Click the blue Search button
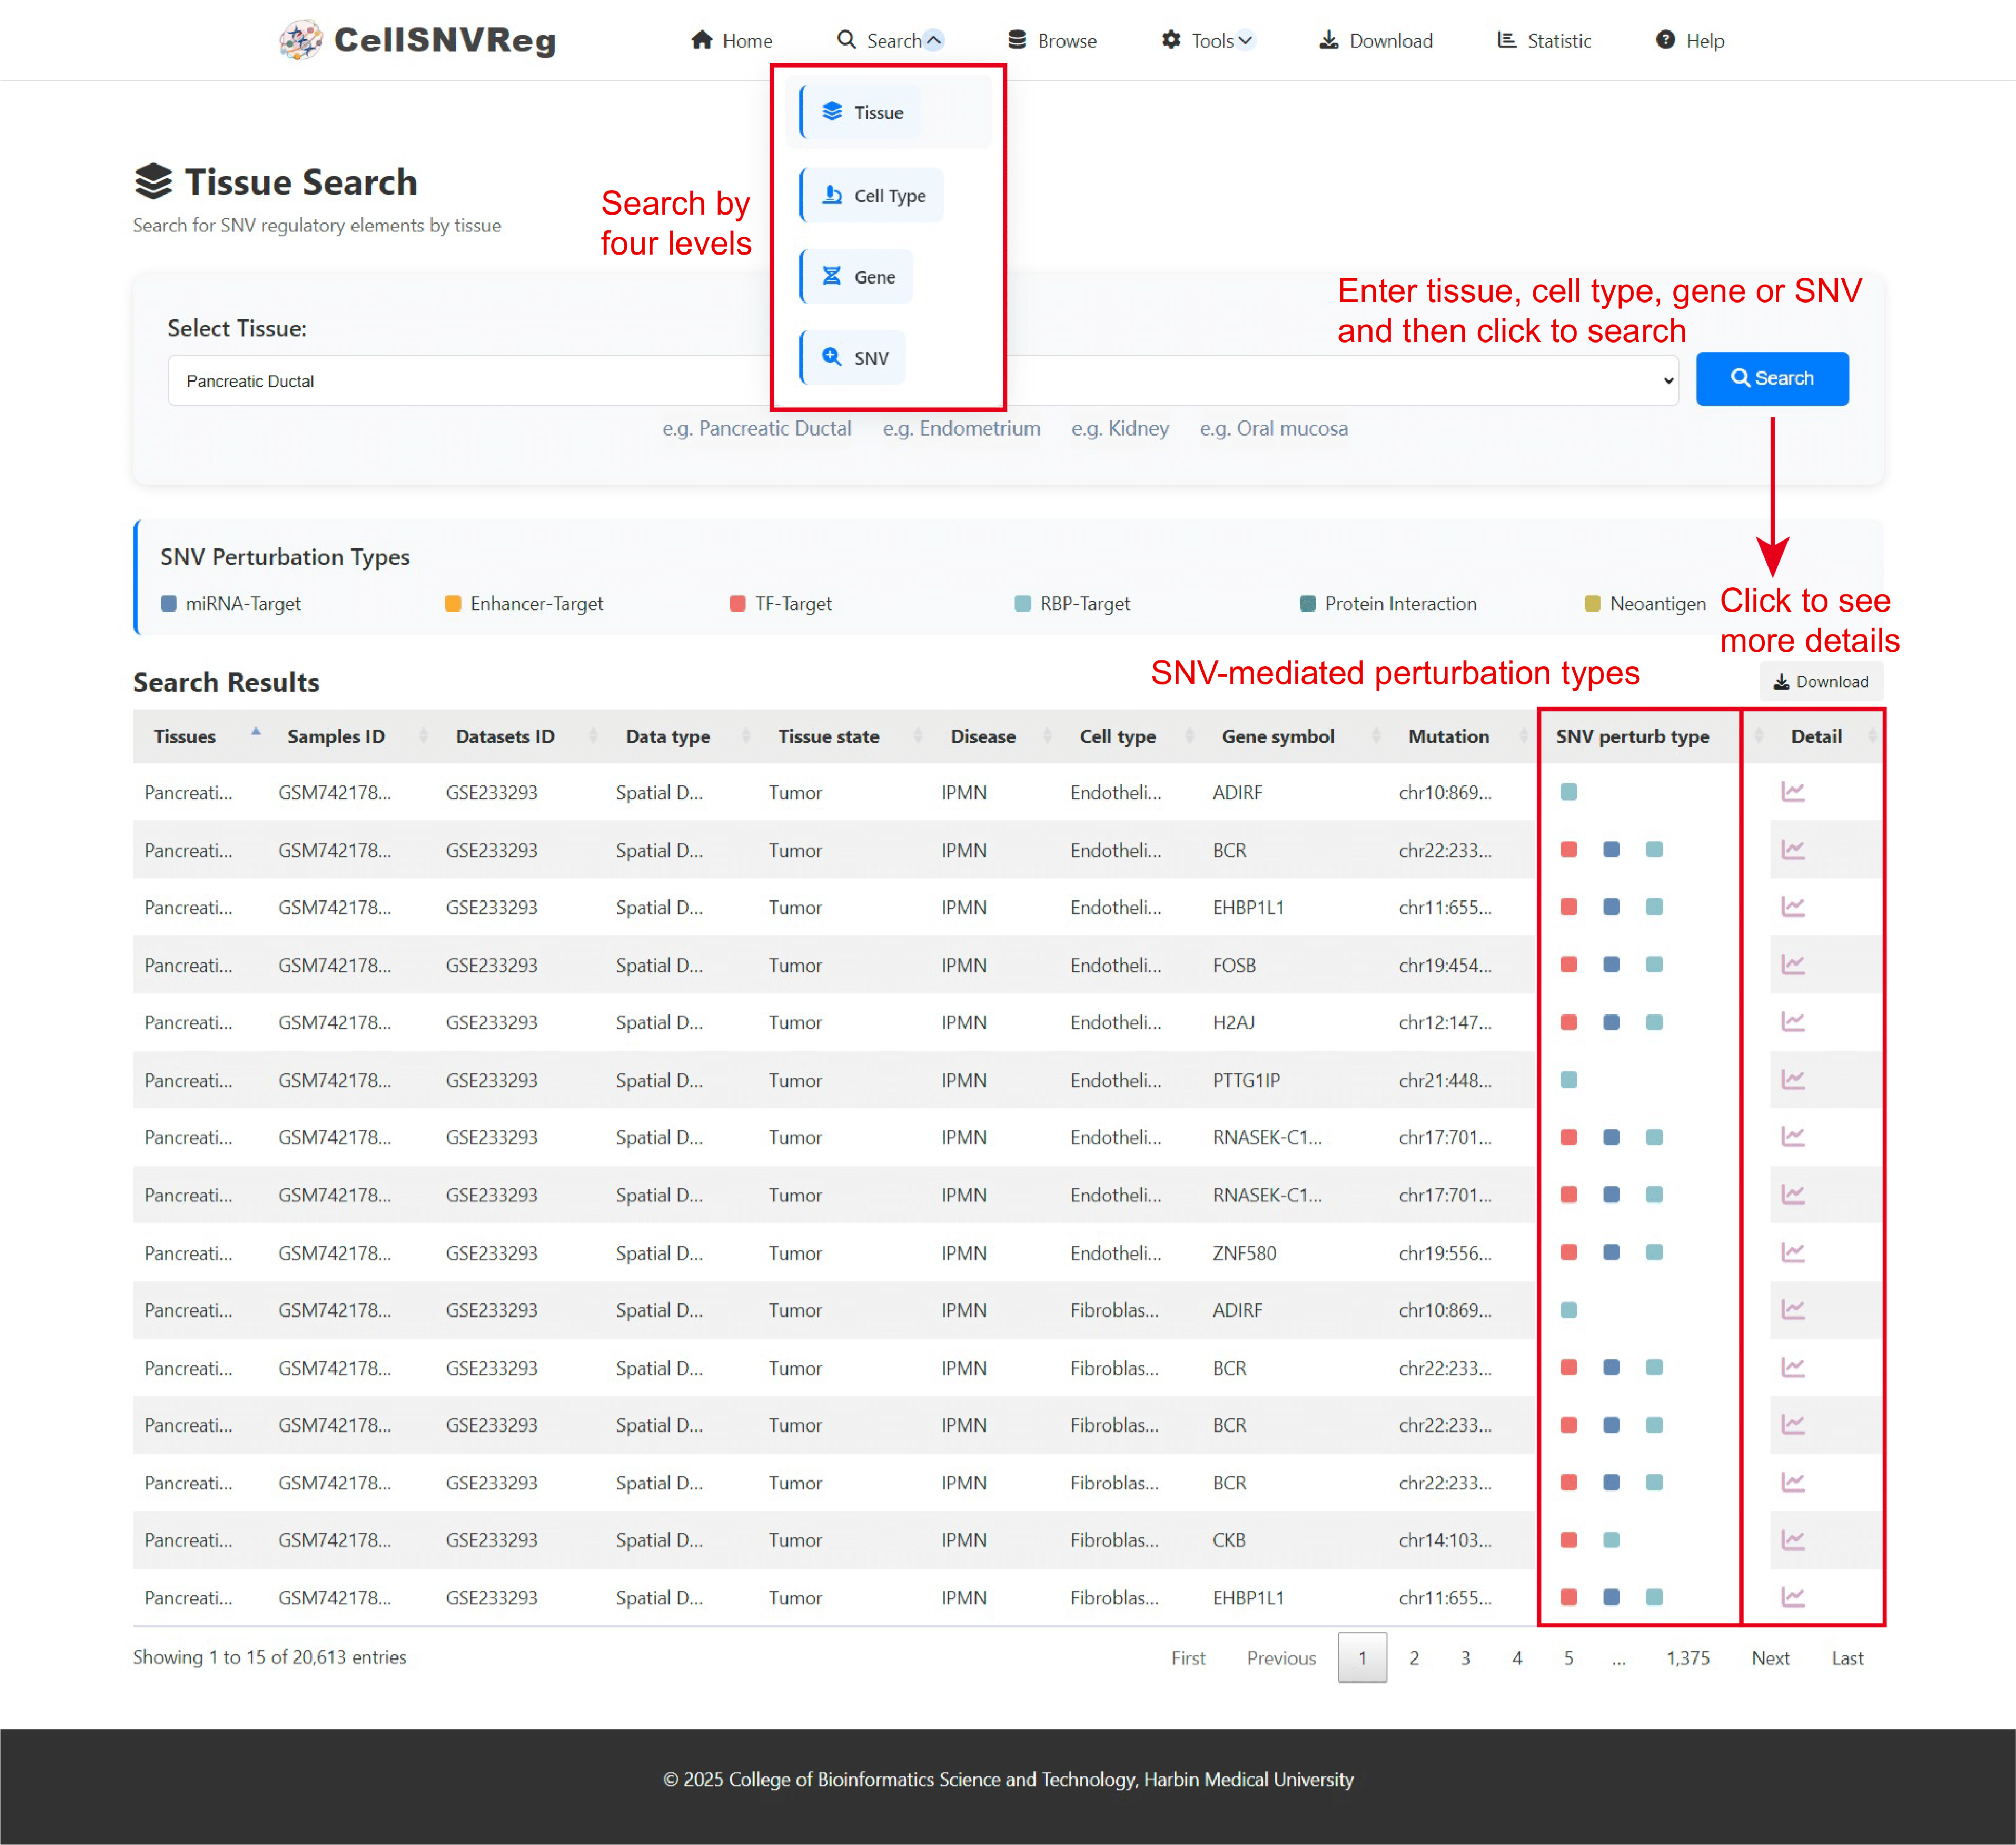Viewport: 2016px width, 1845px height. click(1772, 379)
